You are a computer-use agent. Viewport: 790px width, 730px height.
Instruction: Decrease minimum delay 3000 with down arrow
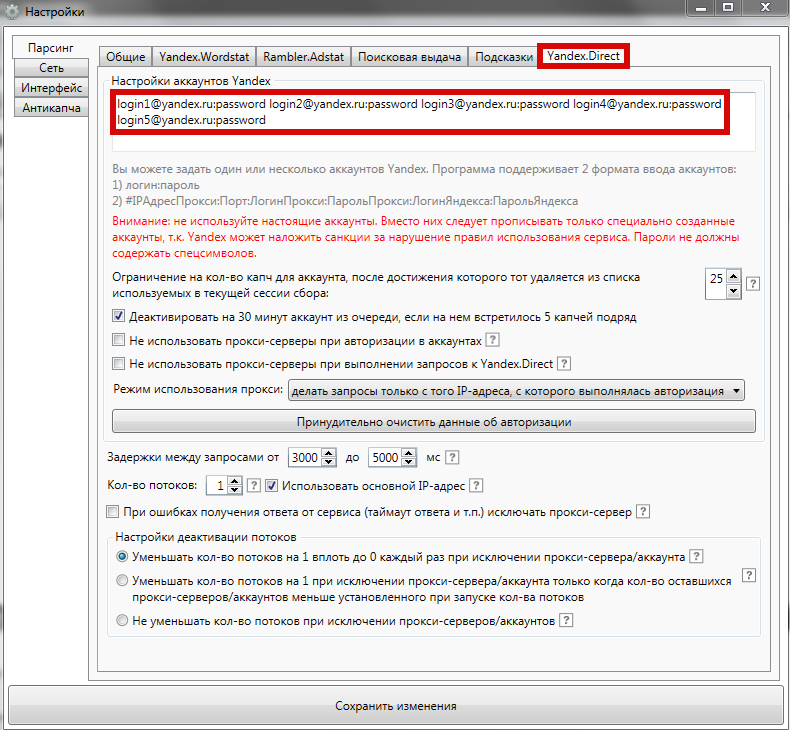tap(328, 461)
